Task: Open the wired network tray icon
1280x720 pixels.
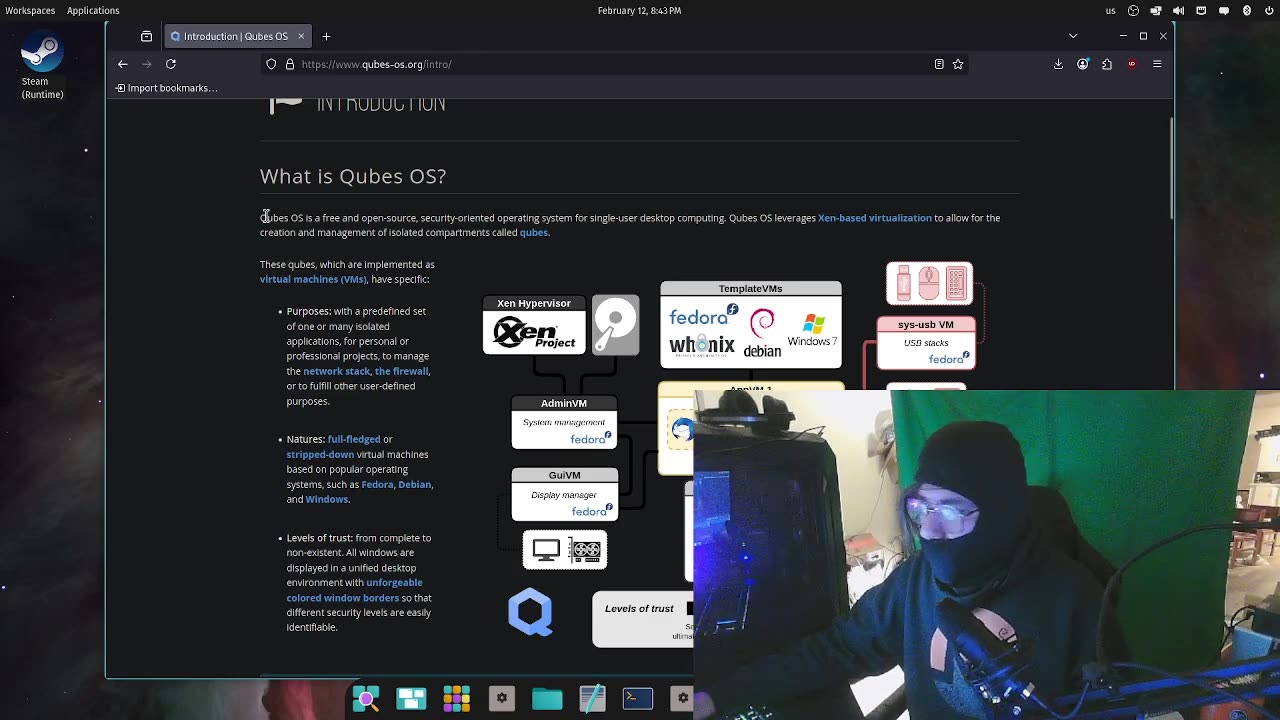Action: click(x=1201, y=11)
